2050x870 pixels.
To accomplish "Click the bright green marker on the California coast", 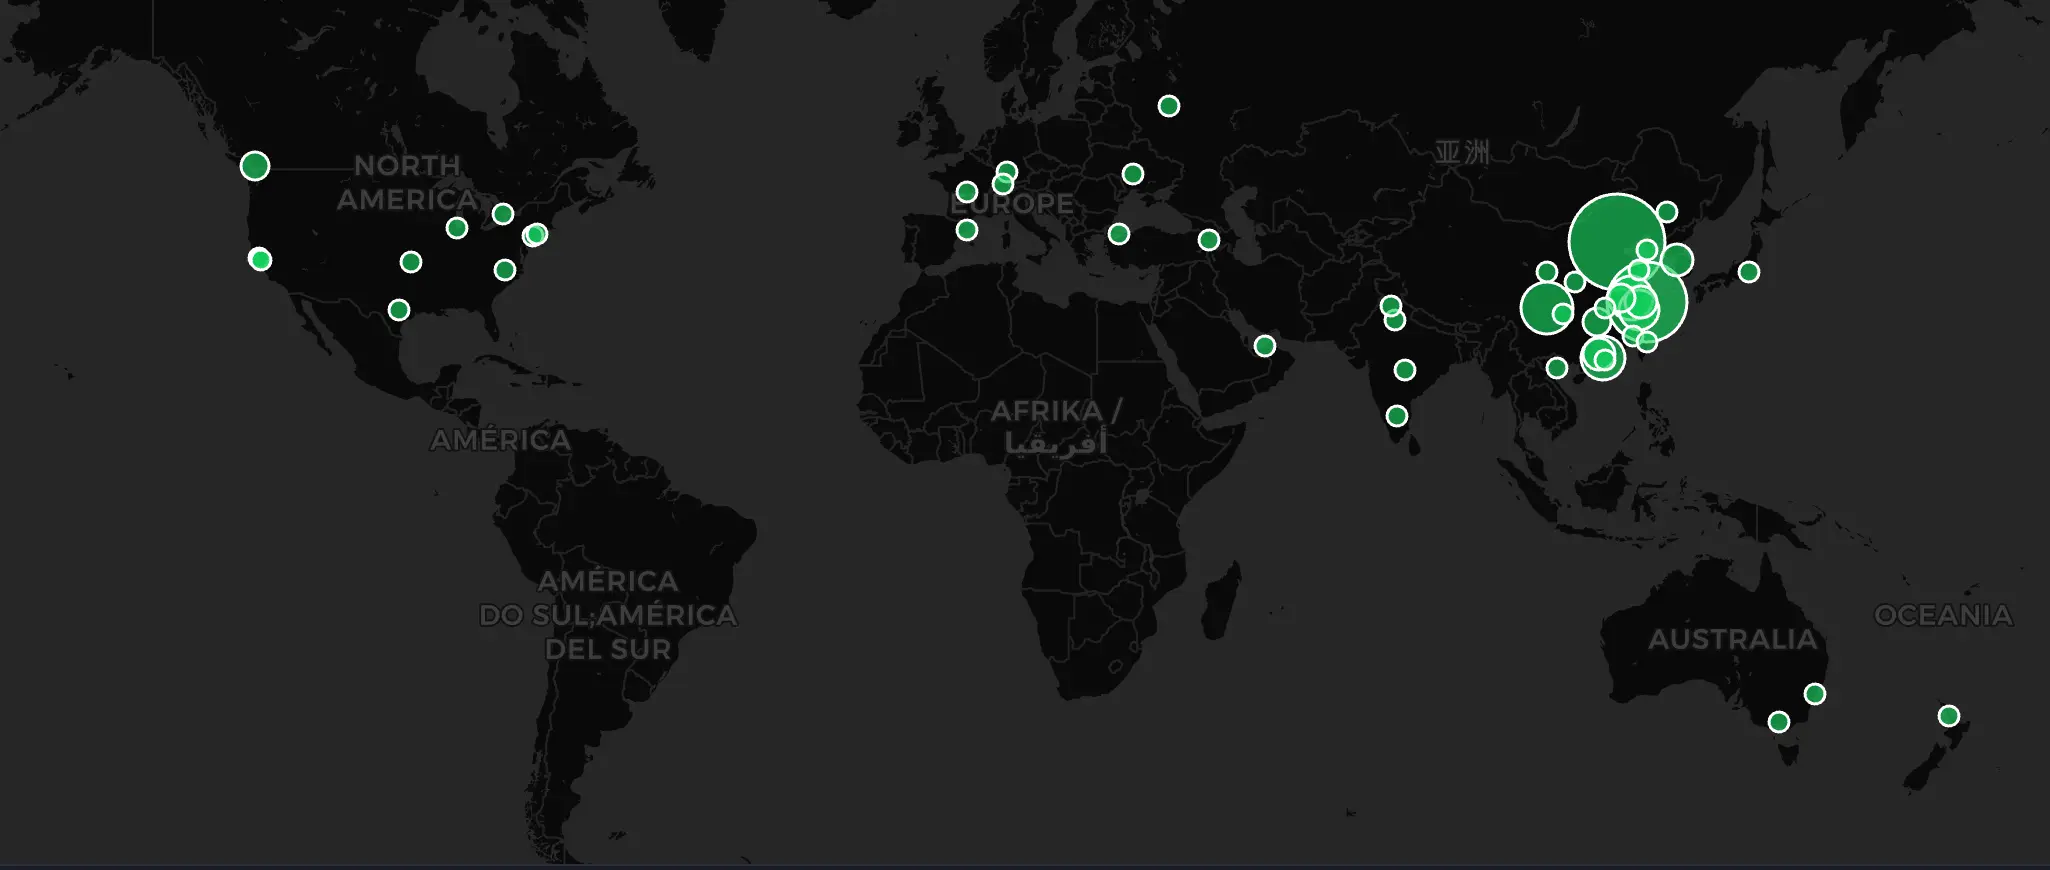I will (260, 260).
